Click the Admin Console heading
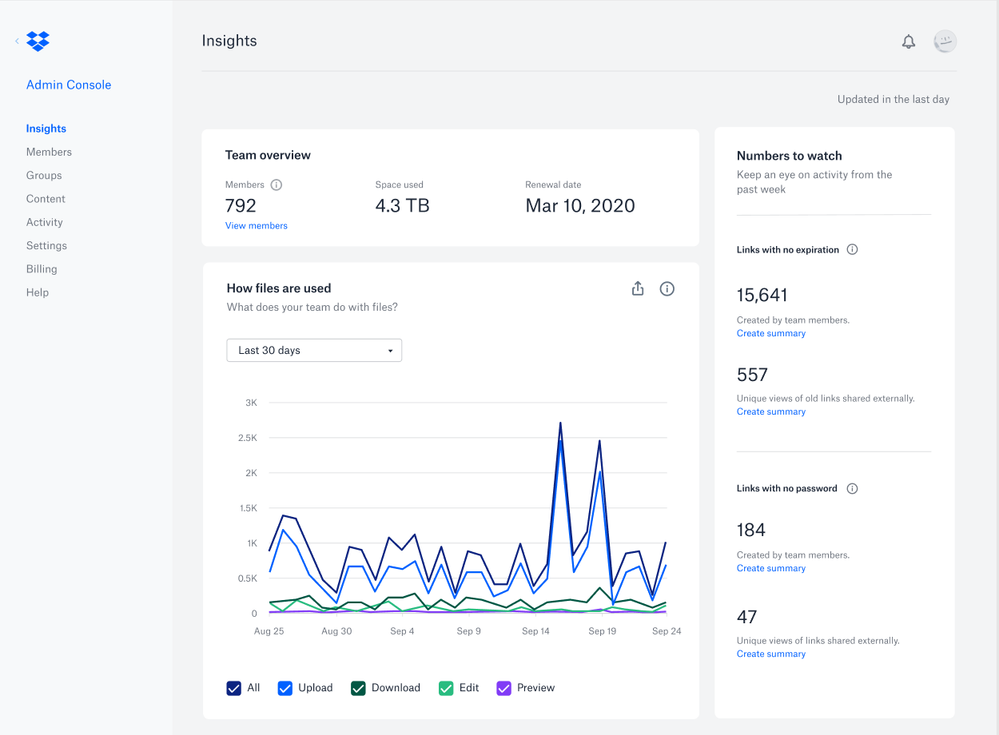This screenshot has height=735, width=999. pyautogui.click(x=69, y=85)
